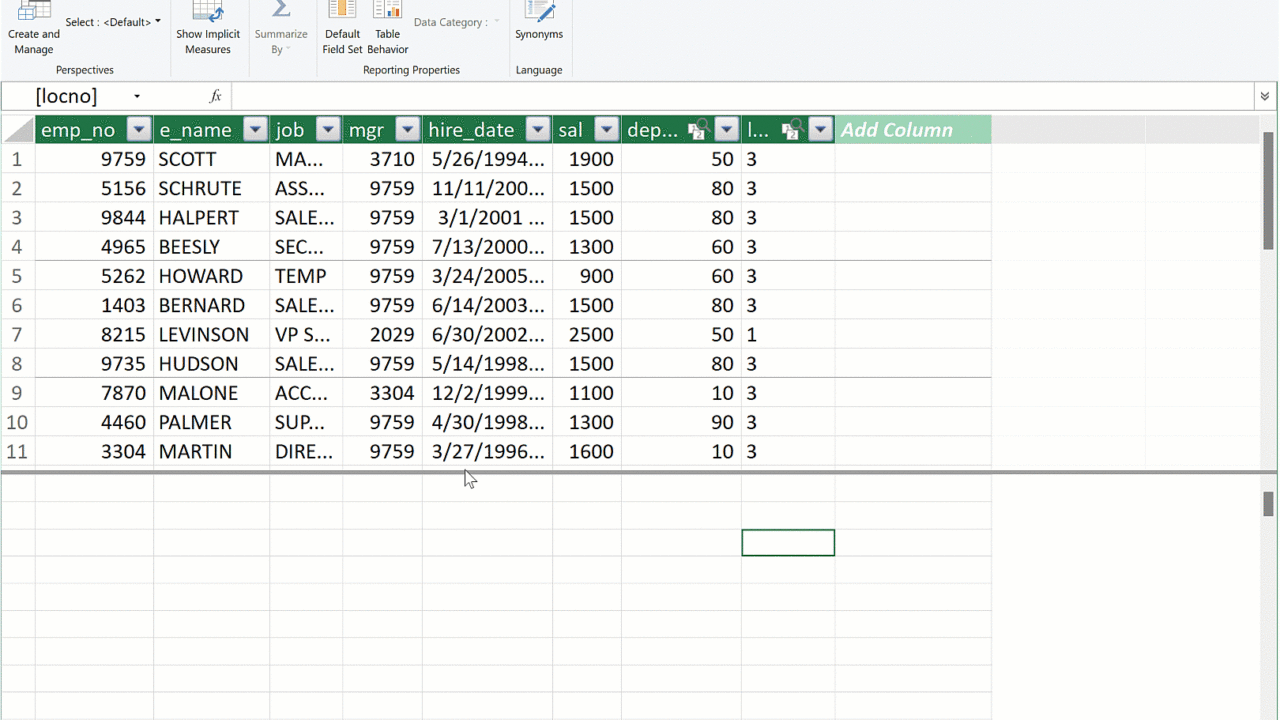Open the name box dropdown arrow
The width and height of the screenshot is (1280, 720).
(137, 96)
